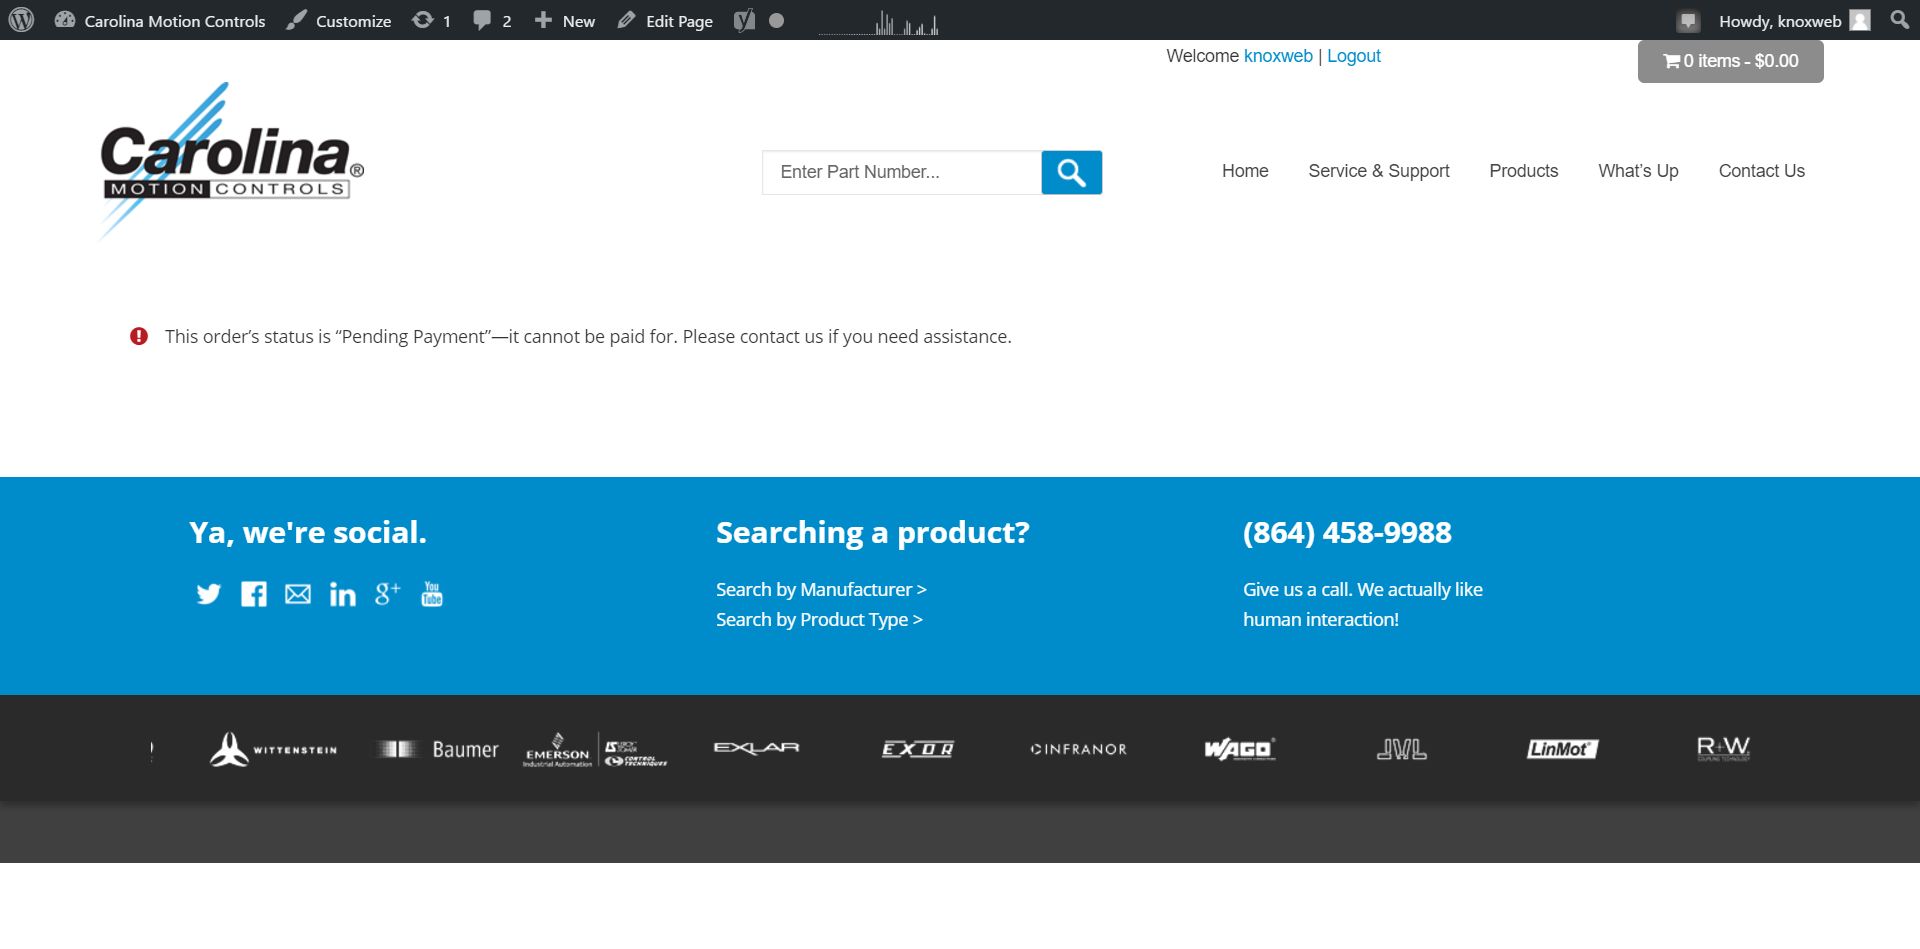Click Customize in the admin bar
Image resolution: width=1920 pixels, height=949 pixels.
tap(339, 21)
